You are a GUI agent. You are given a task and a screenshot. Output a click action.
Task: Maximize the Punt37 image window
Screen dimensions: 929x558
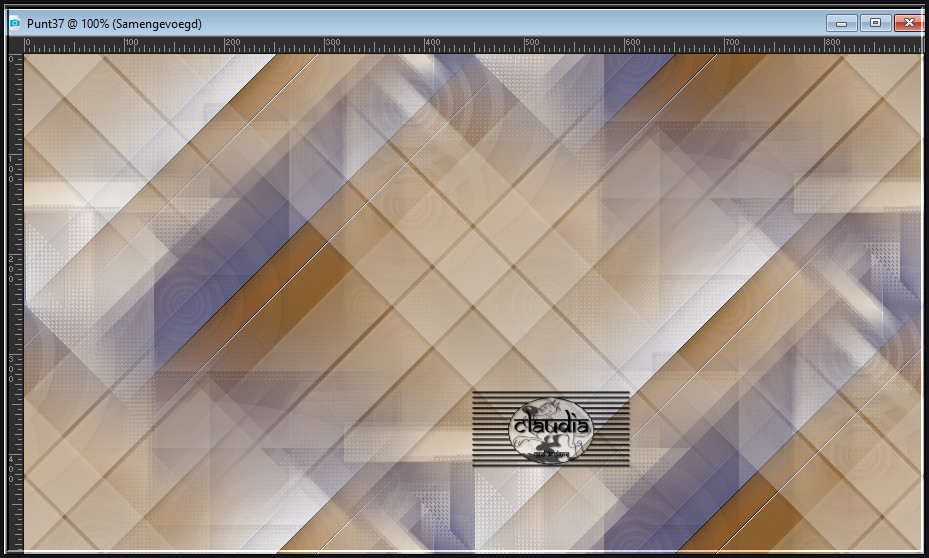pyautogui.click(x=875, y=24)
